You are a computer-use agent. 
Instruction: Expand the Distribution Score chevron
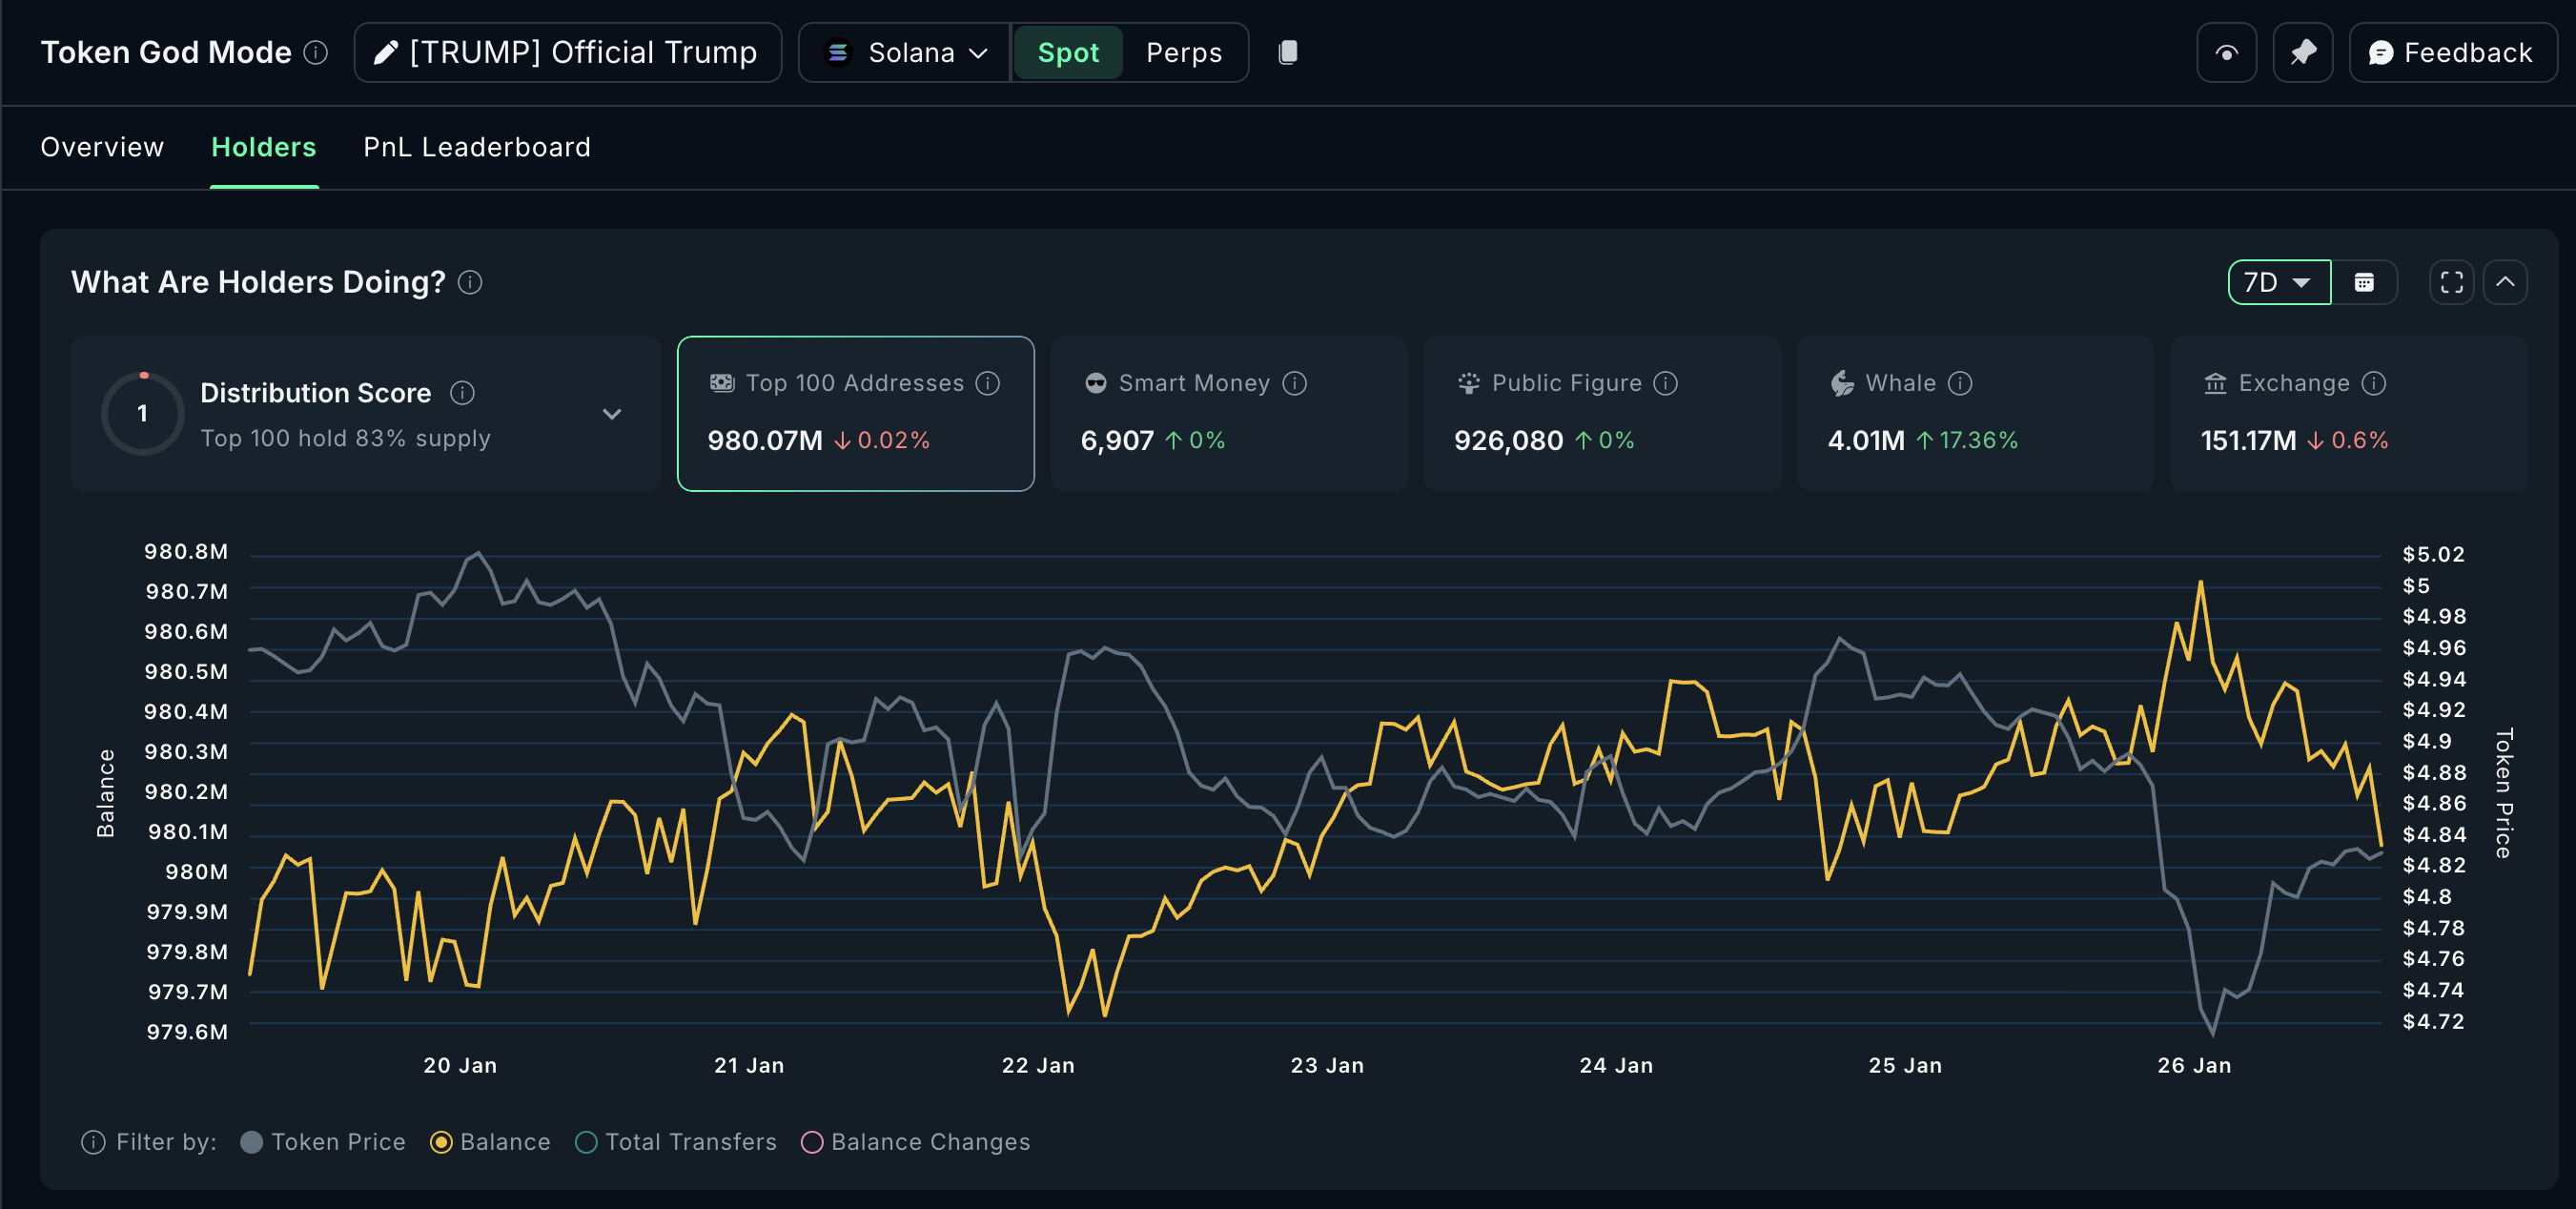612,414
